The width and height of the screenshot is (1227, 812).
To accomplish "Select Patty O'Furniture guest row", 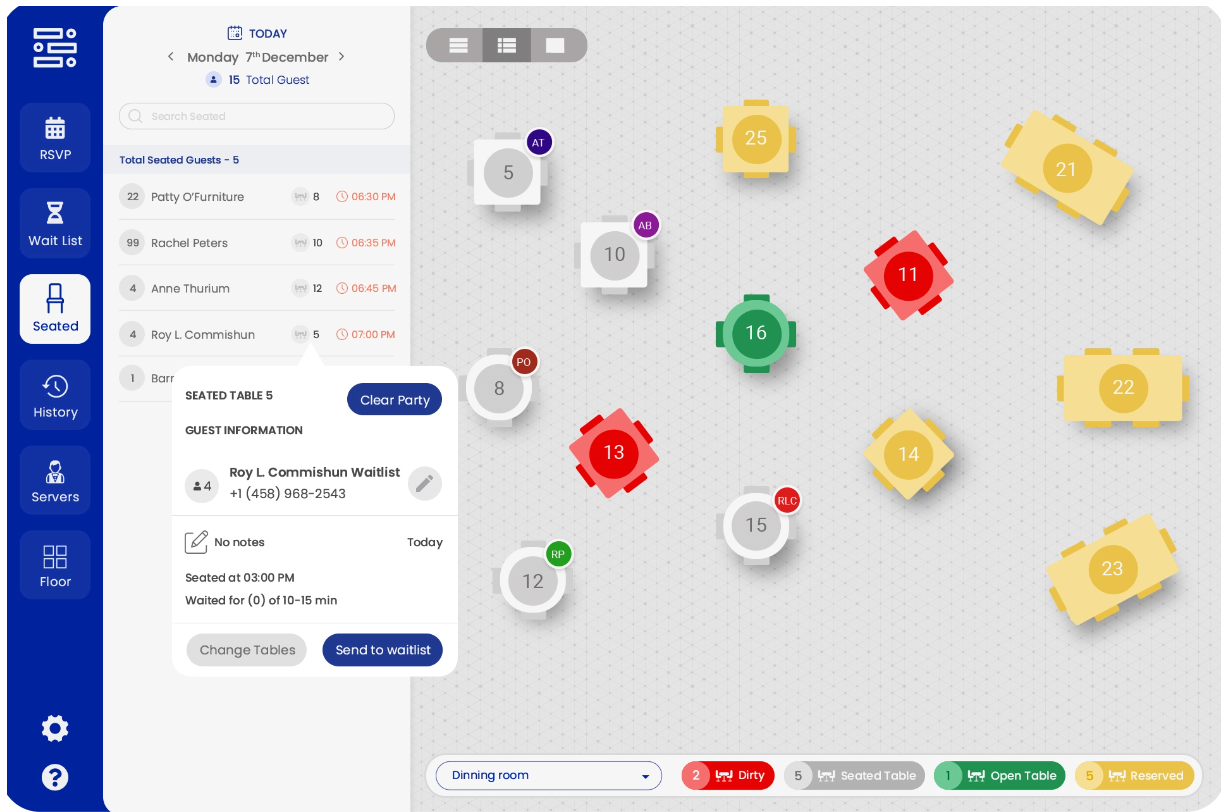I will (257, 197).
